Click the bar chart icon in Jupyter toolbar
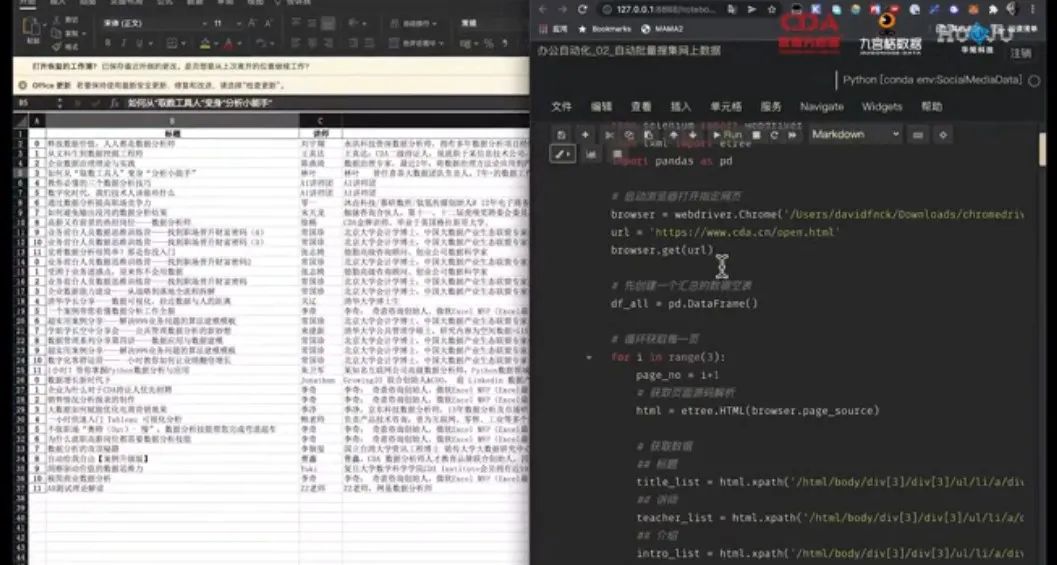1057x565 pixels. [591, 154]
